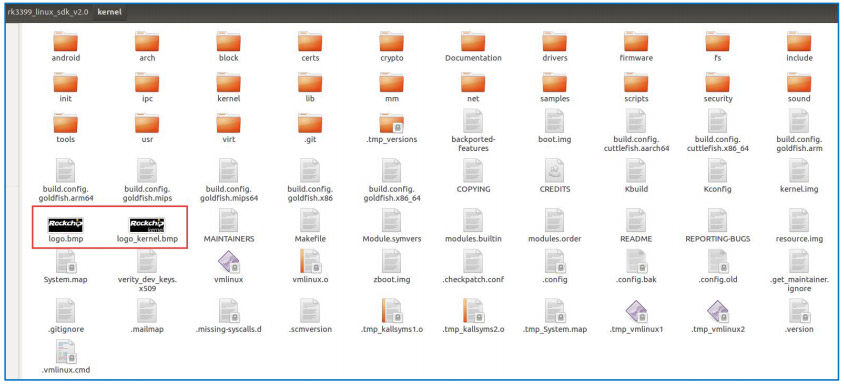Select build.config.cuttlefish.x86_64 file
This screenshot has width=844, height=384.
(718, 121)
